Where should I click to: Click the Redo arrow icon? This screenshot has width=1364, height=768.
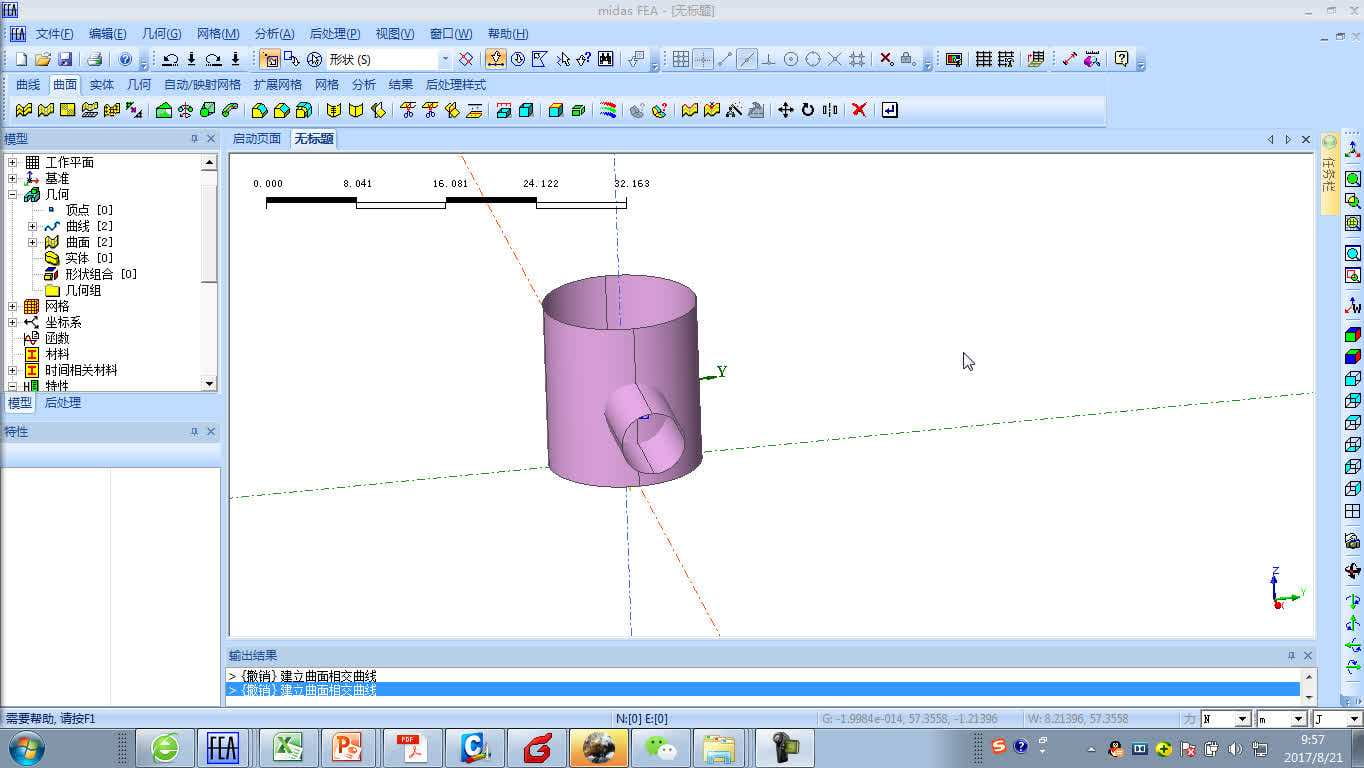click(x=213, y=60)
